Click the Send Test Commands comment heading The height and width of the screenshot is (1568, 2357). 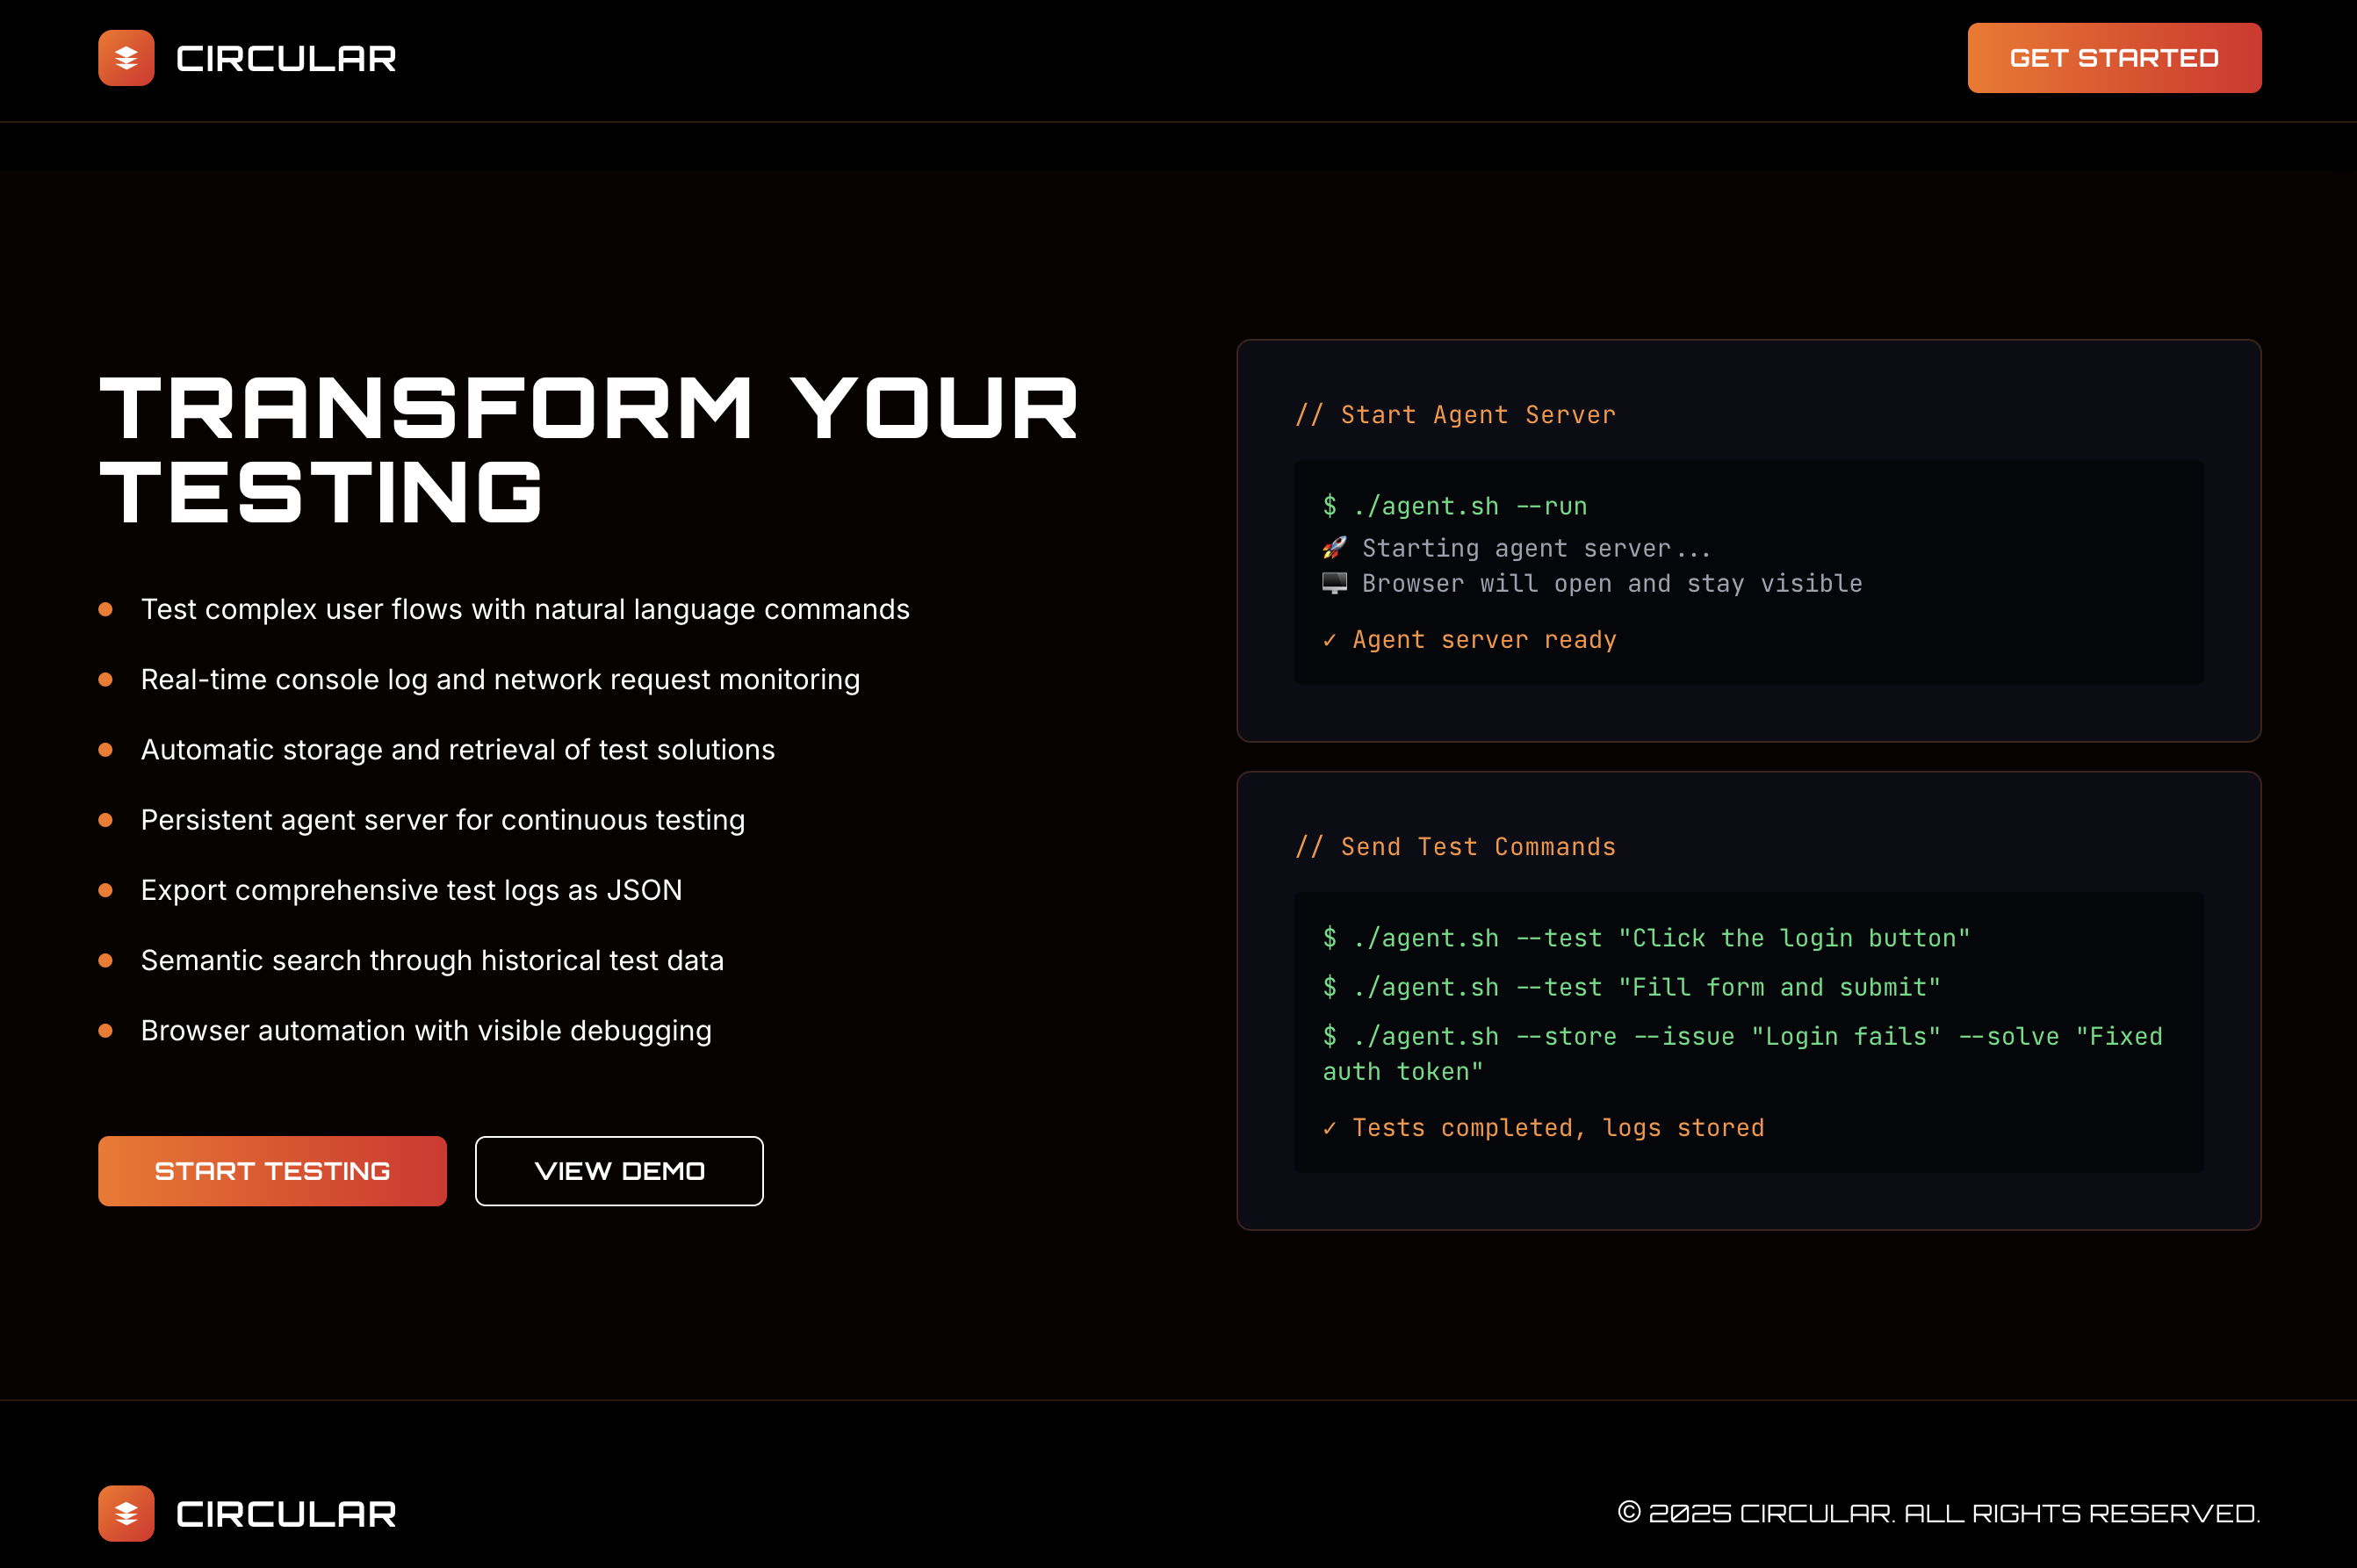click(x=1455, y=847)
